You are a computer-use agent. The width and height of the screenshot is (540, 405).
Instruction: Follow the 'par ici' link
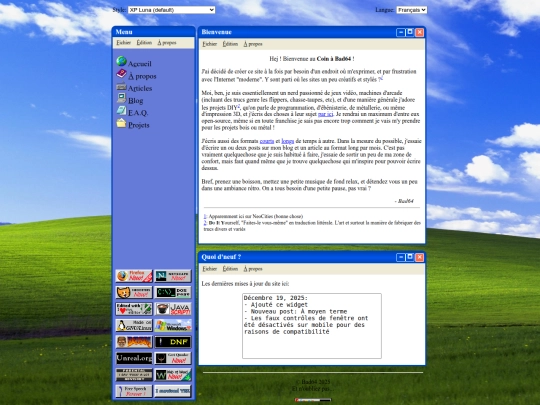coord(325,114)
